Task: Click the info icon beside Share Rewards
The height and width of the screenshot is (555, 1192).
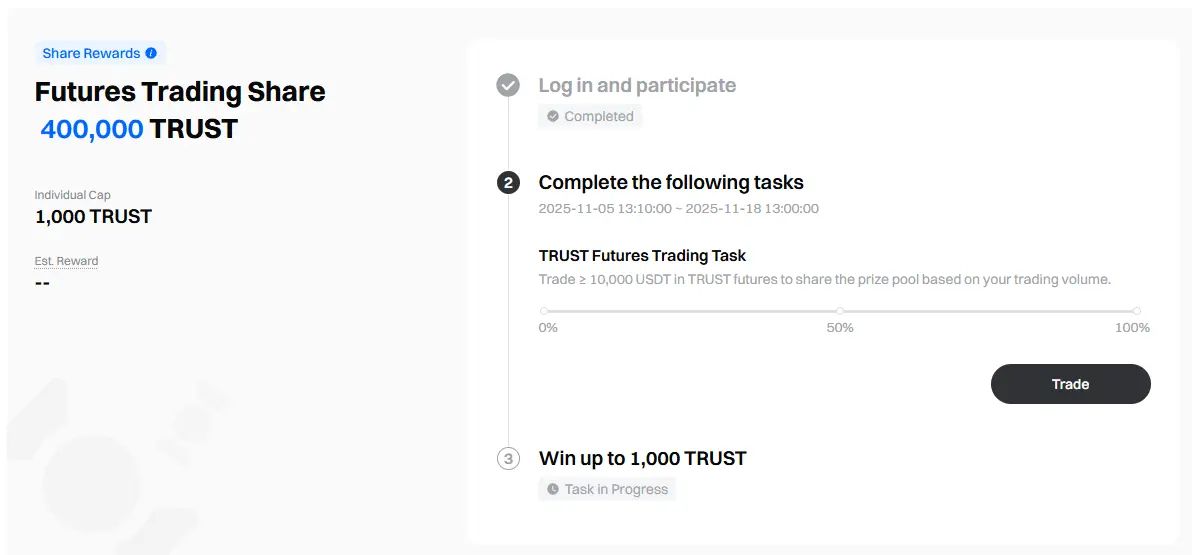Action: tap(151, 53)
